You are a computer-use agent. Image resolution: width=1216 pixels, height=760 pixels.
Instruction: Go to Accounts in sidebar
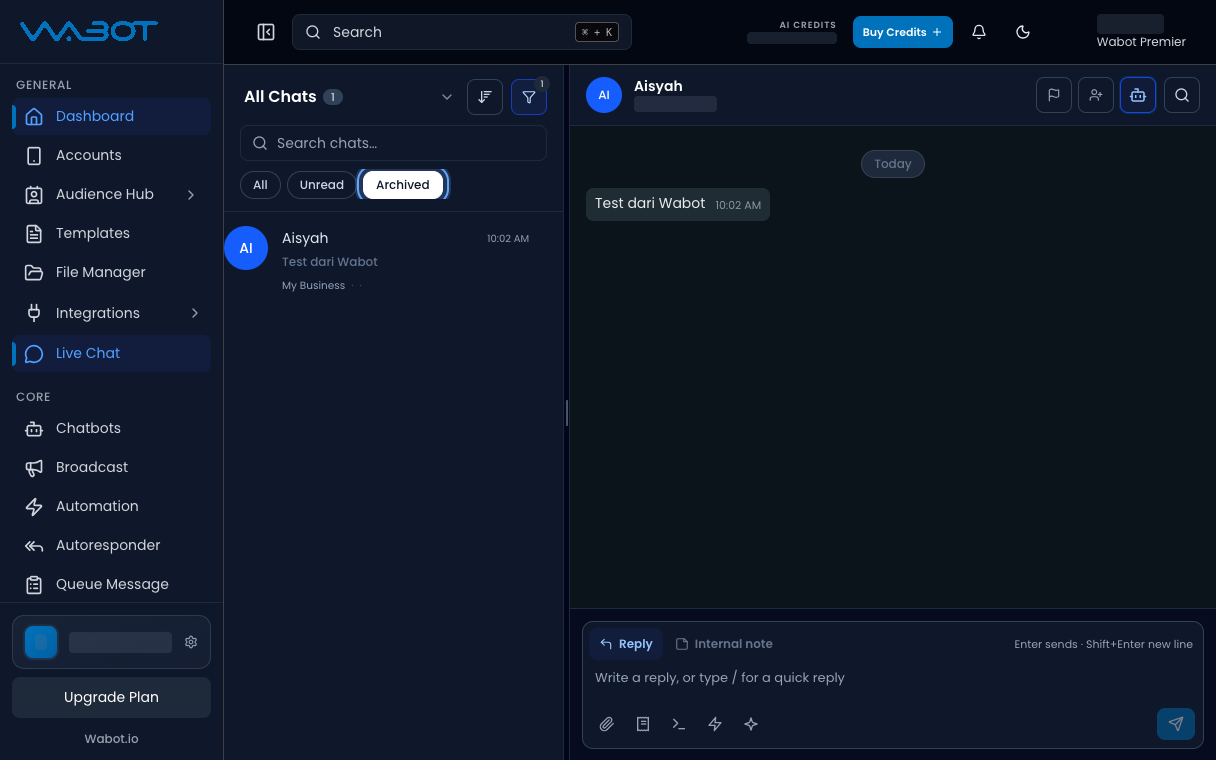tap(111, 155)
